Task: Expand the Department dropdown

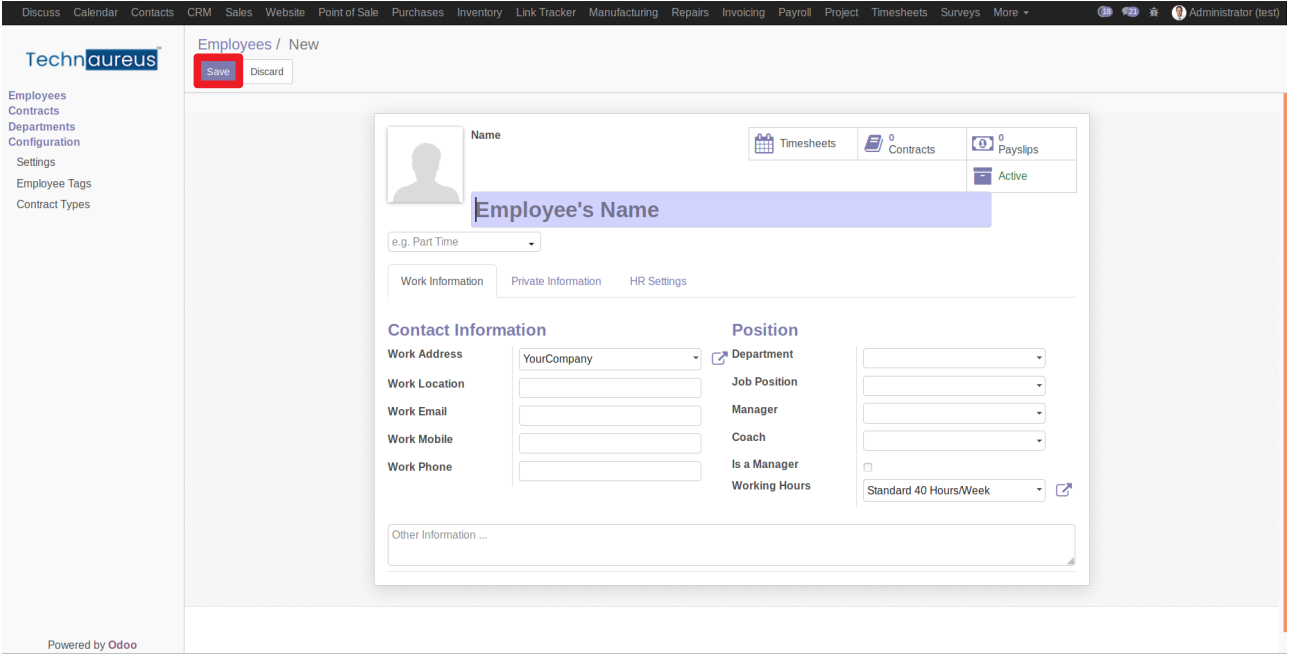Action: coord(954,359)
